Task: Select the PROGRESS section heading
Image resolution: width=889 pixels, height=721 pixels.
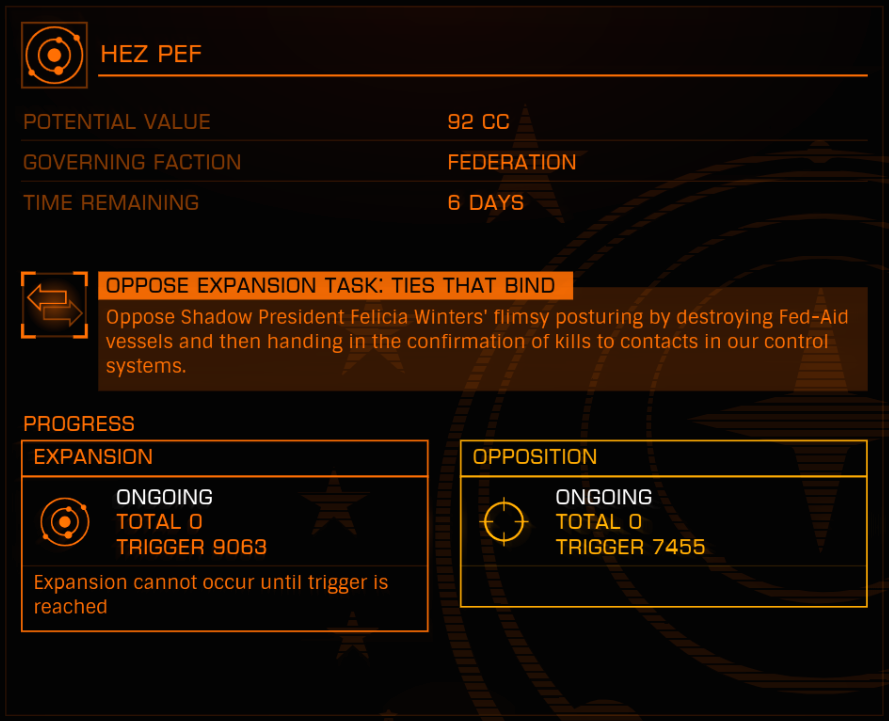Action: tap(79, 424)
